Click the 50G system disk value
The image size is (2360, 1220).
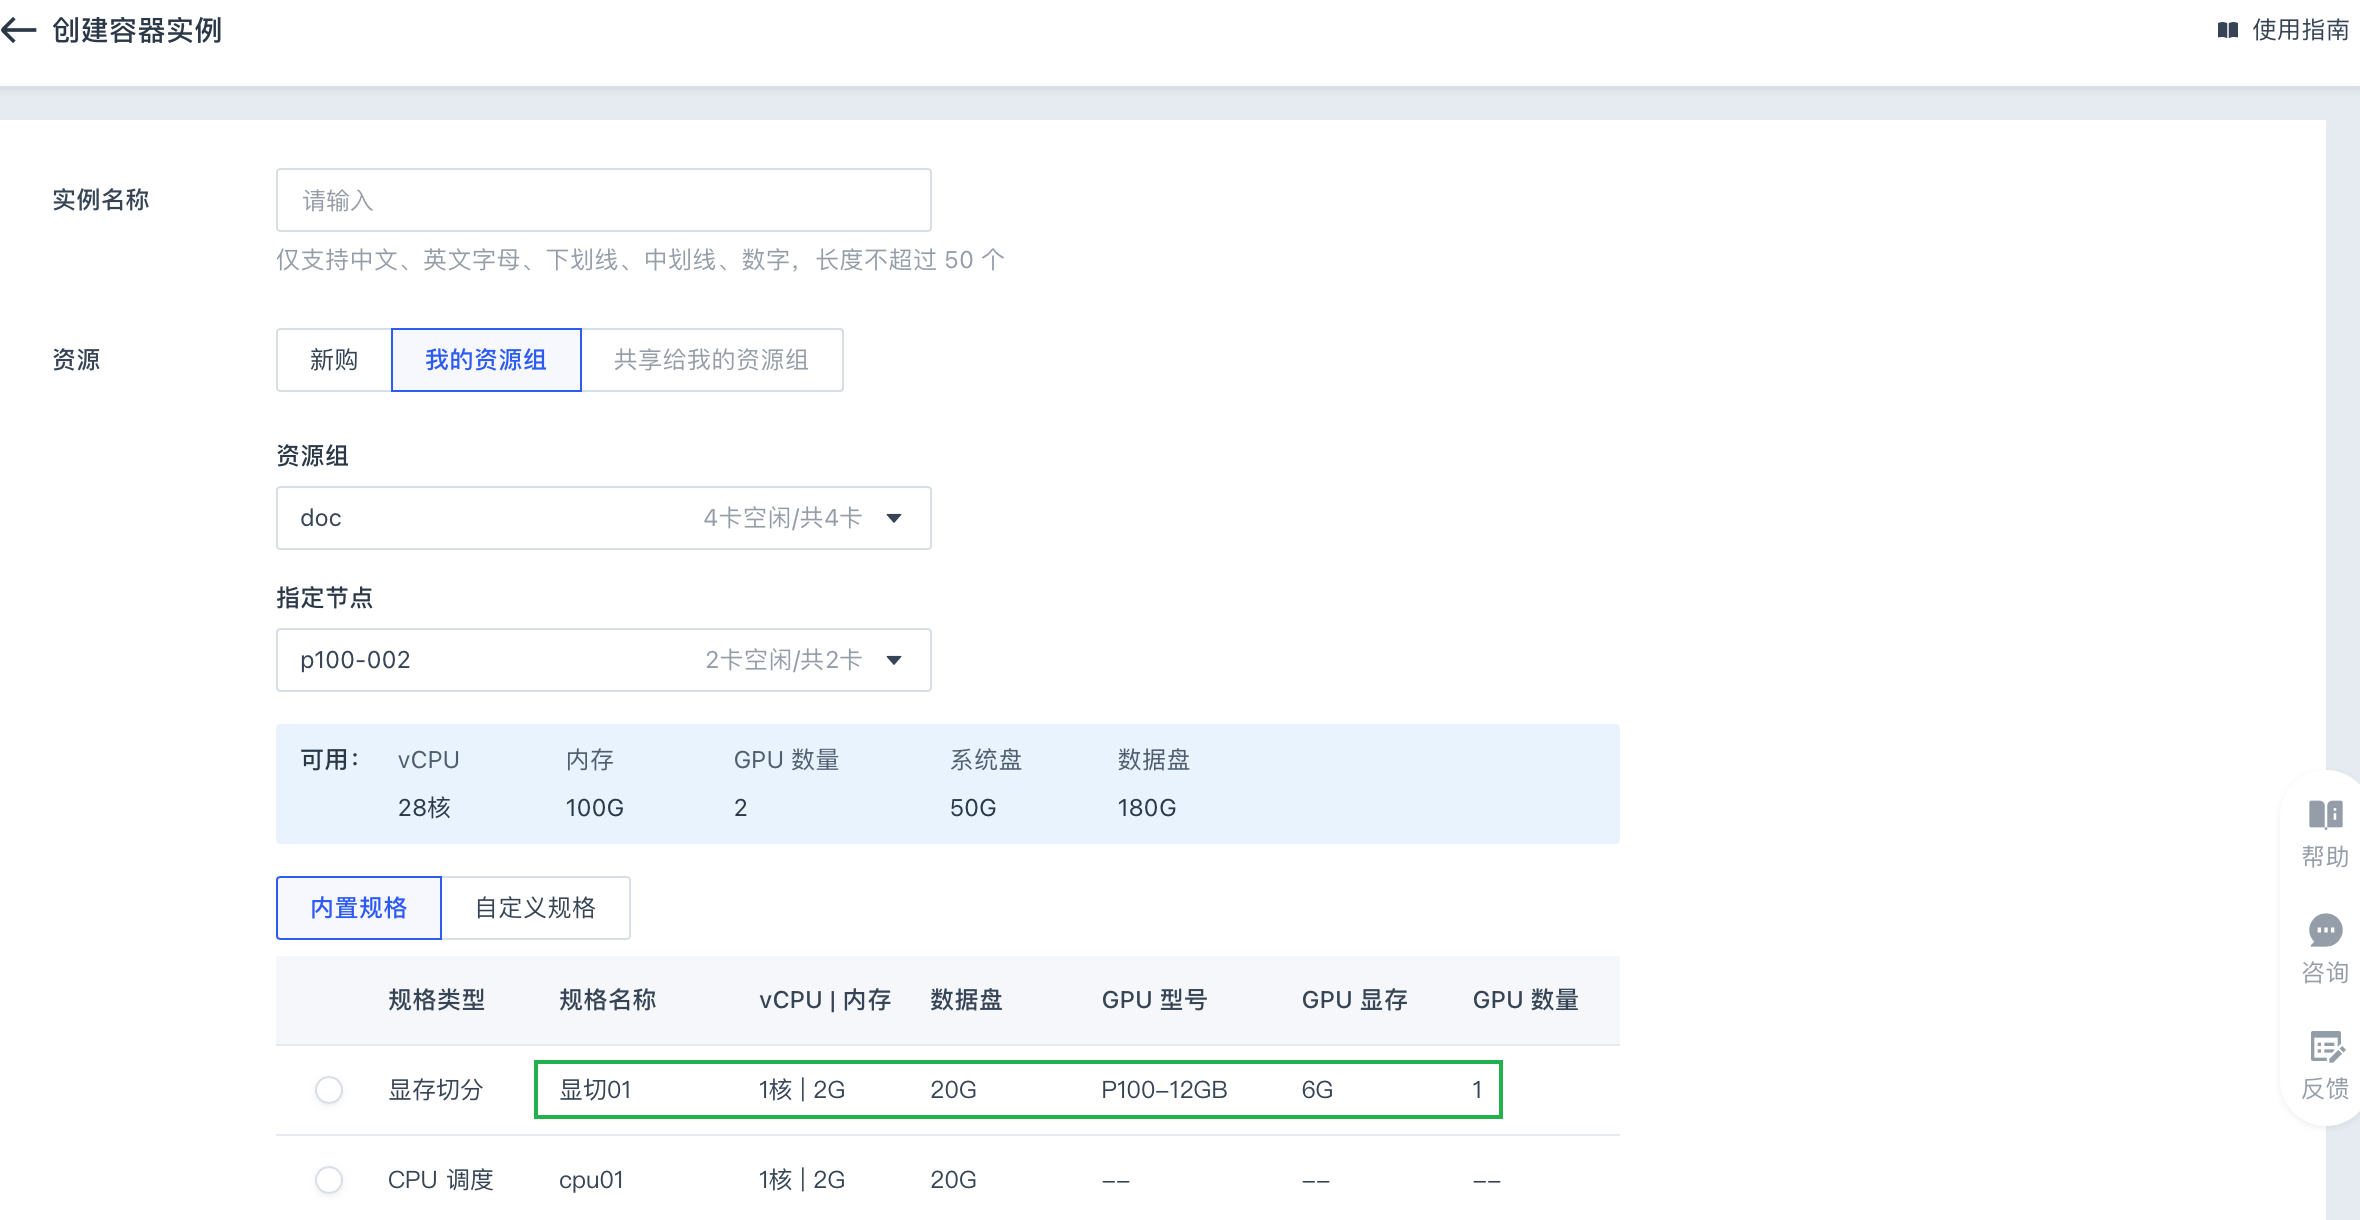973,808
